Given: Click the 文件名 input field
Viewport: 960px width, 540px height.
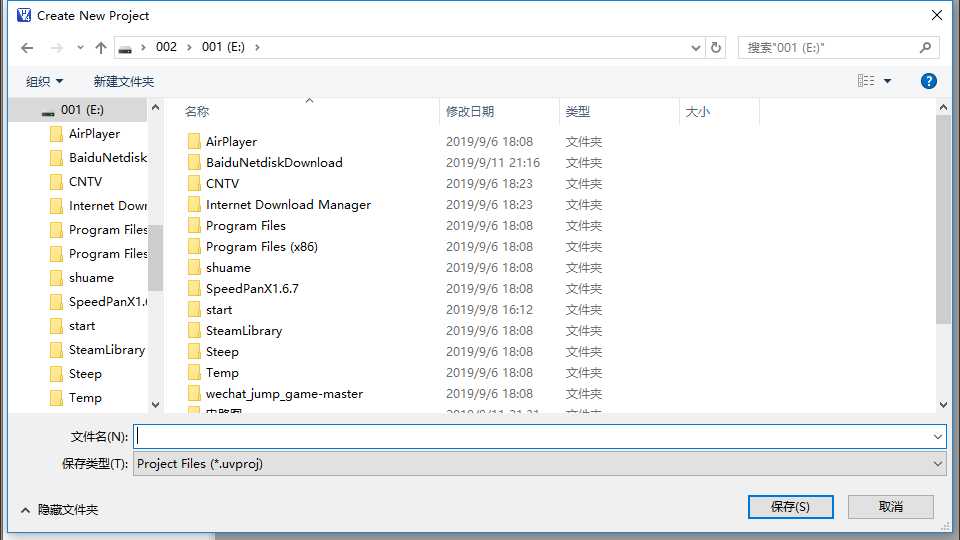Looking at the screenshot, I should pos(533,437).
